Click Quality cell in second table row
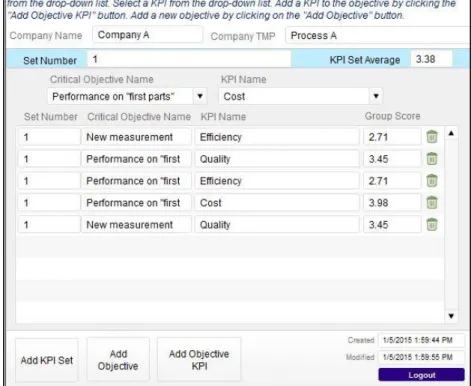The height and width of the screenshot is (386, 471). [277, 159]
